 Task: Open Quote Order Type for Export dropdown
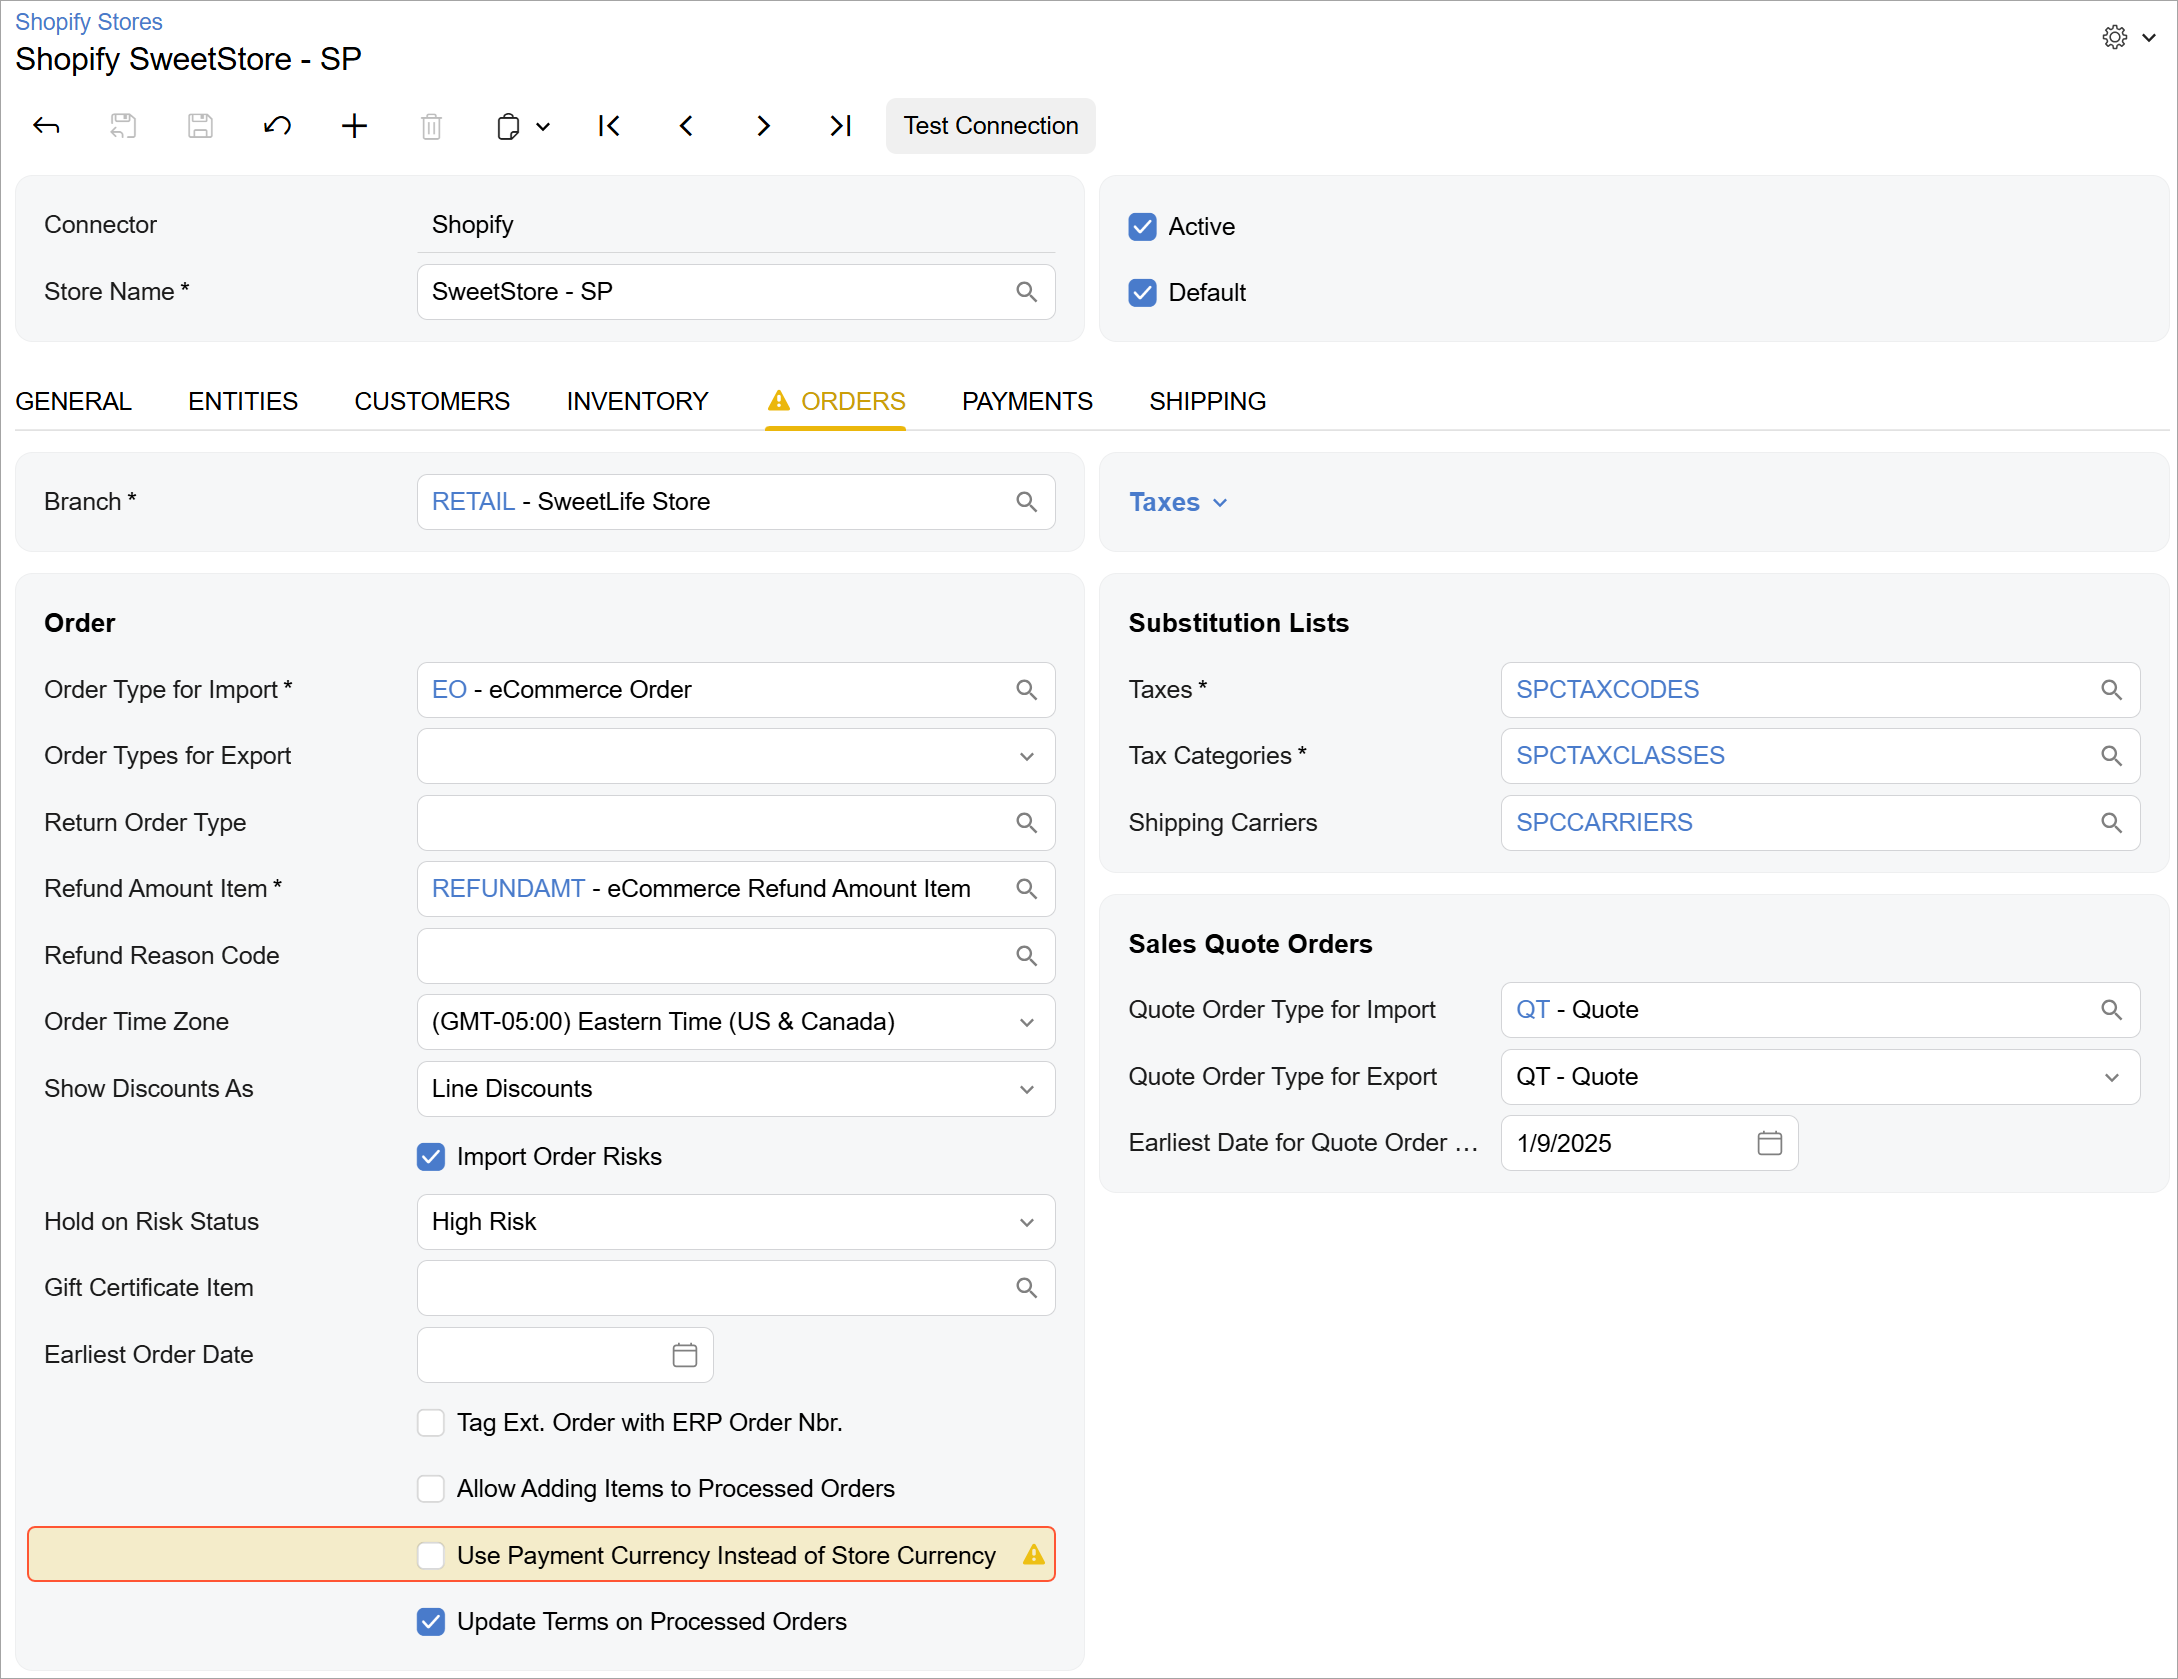(2111, 1078)
